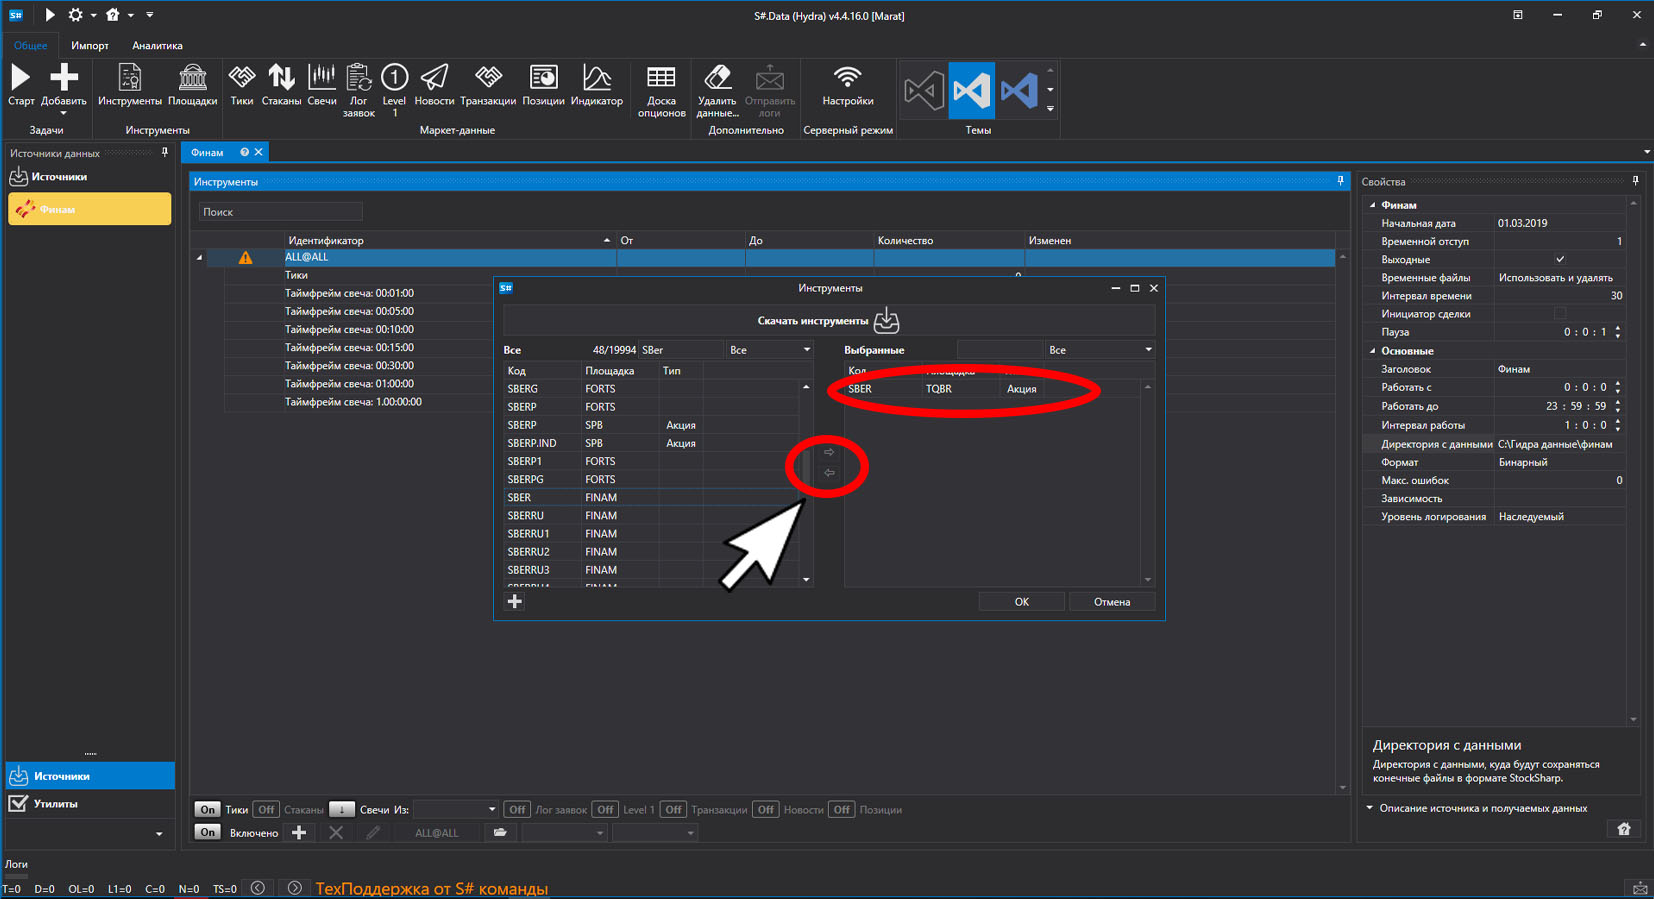
Task: Confirm the dialog with OK
Action: (x=1021, y=602)
